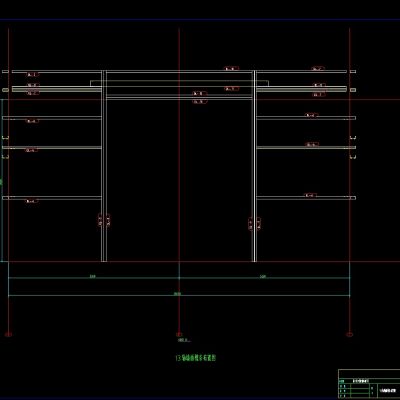The height and width of the screenshot is (400, 400).
Task: Pick the right half-span dimension text
Action: click(263, 276)
